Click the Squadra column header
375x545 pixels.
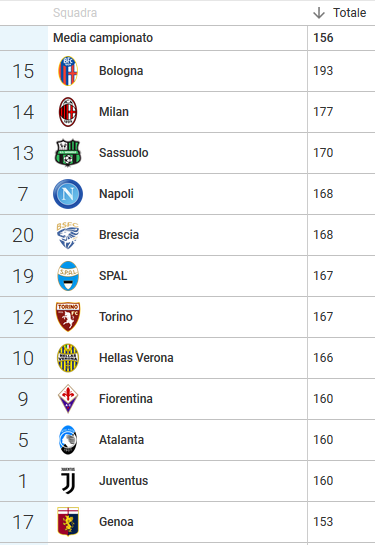point(75,13)
